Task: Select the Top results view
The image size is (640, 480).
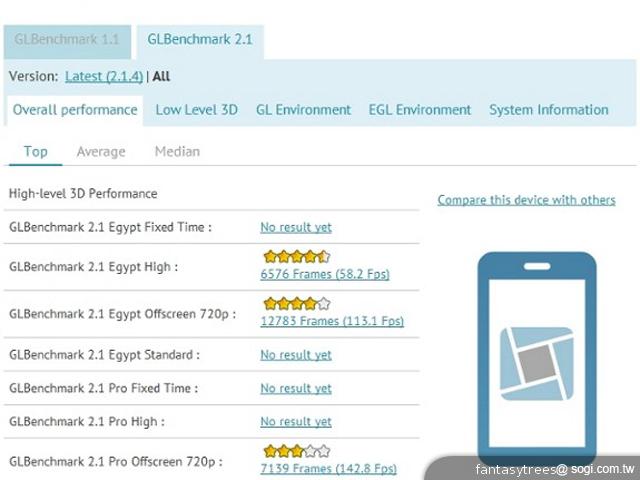Action: point(36,152)
